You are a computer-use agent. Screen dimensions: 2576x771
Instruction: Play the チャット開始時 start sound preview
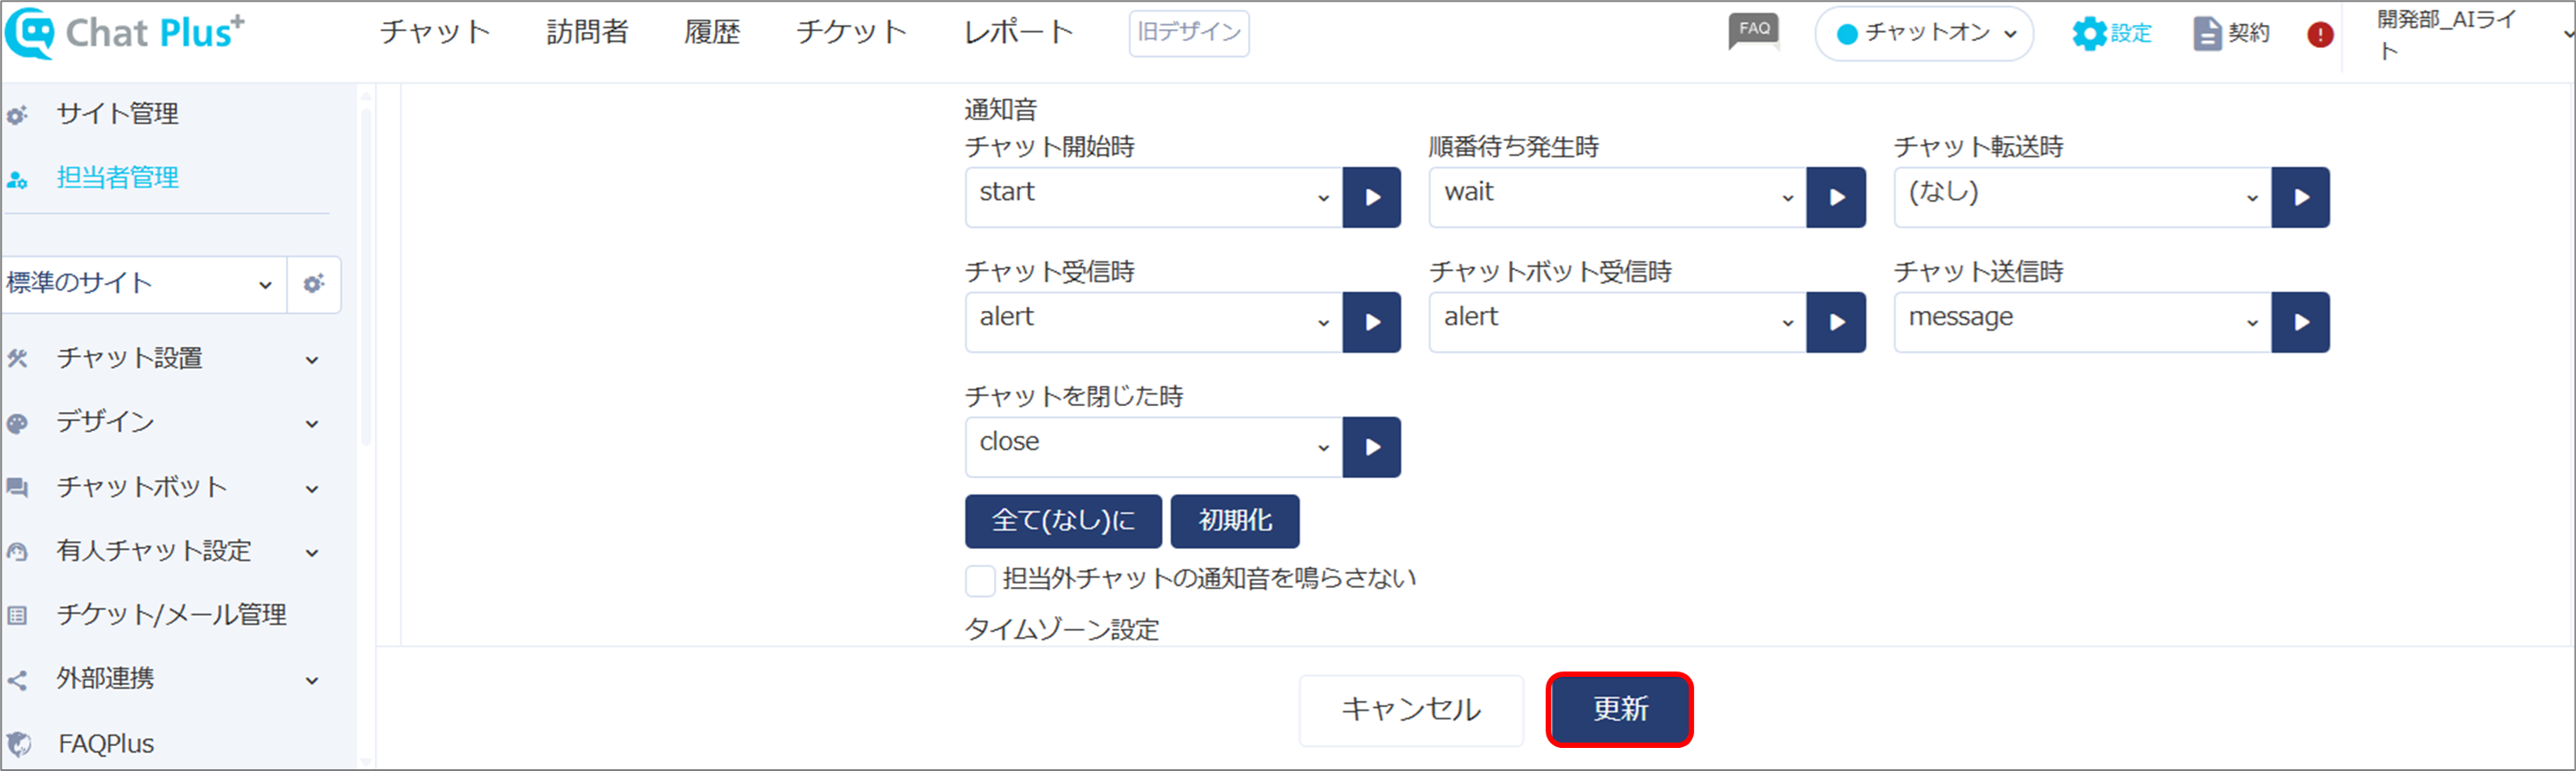(1371, 197)
